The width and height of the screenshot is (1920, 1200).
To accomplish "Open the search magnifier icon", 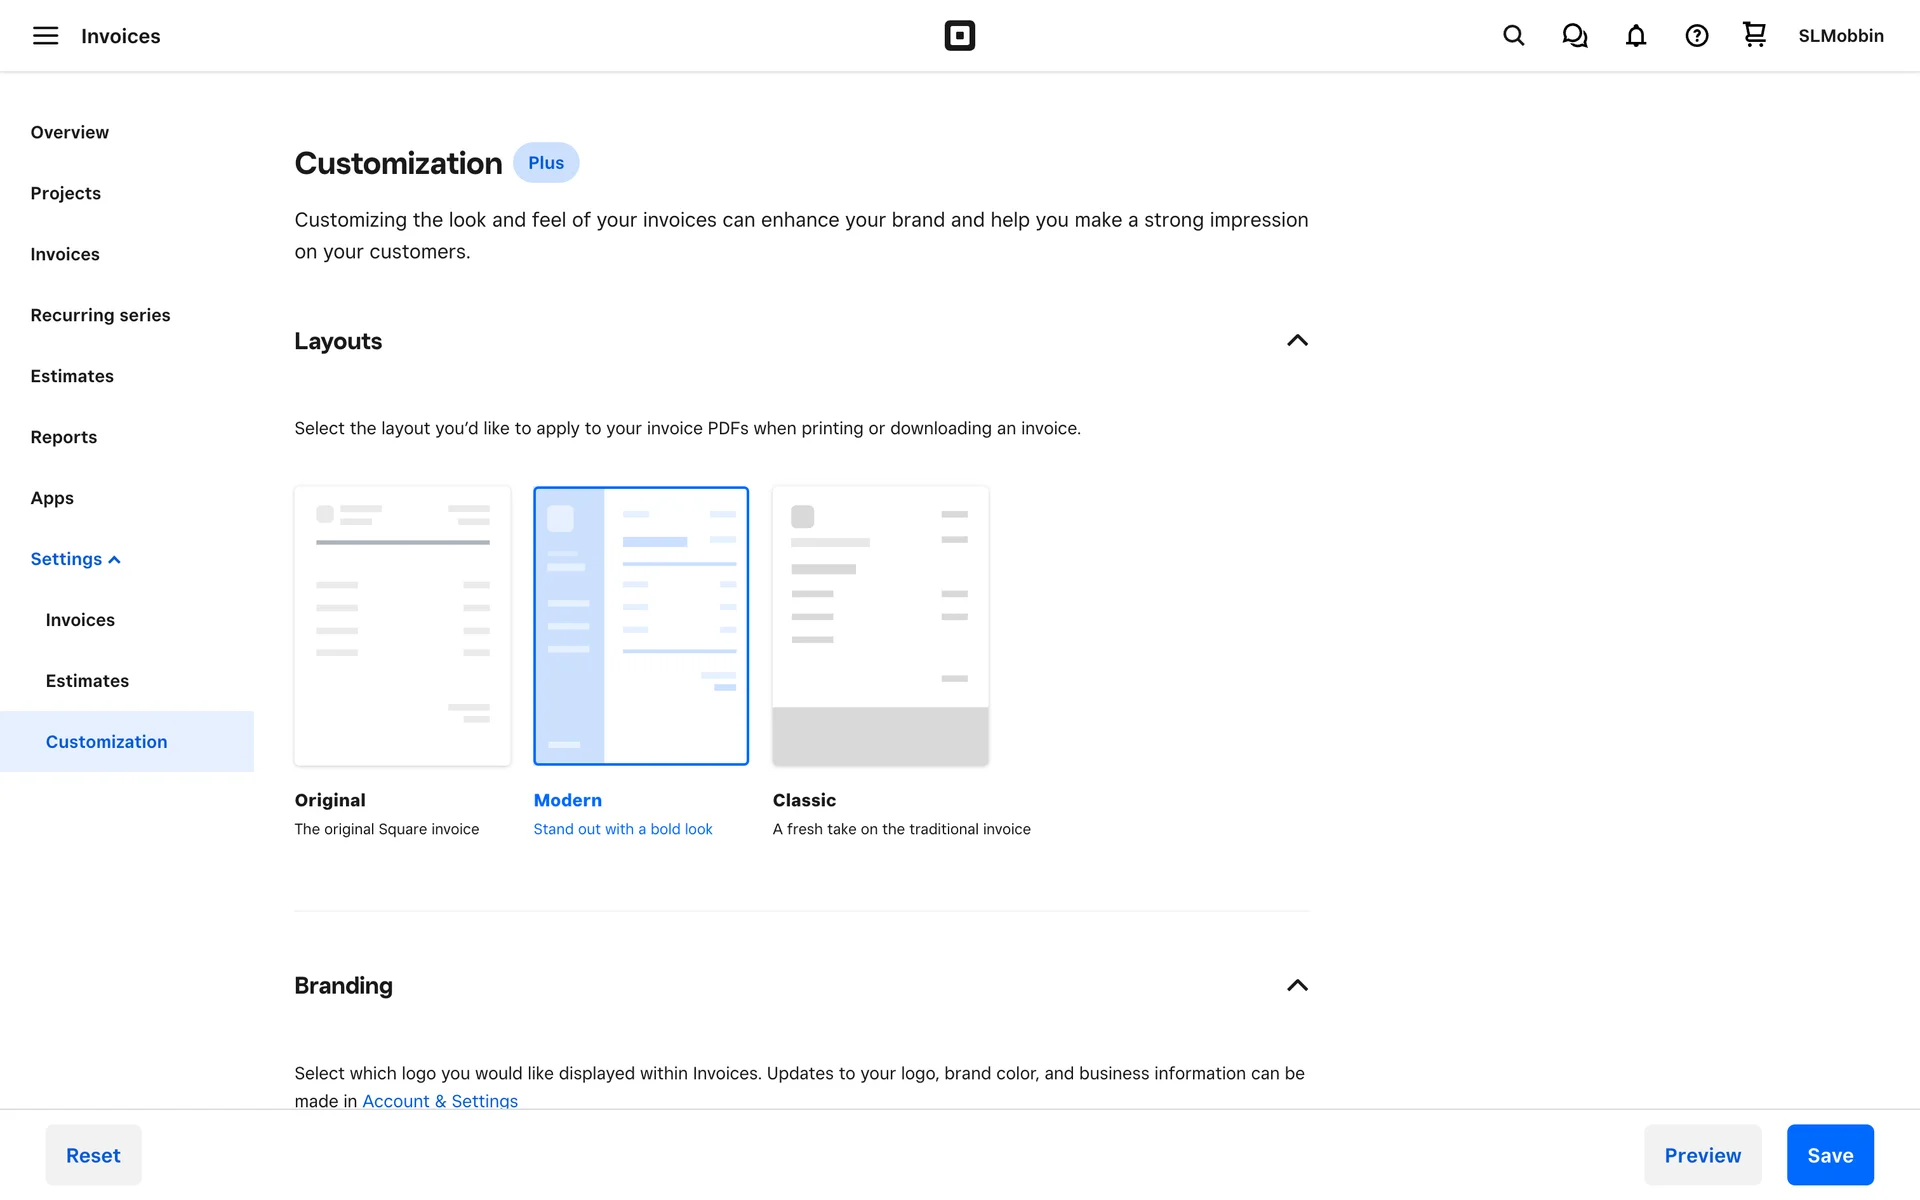I will 1513,36.
